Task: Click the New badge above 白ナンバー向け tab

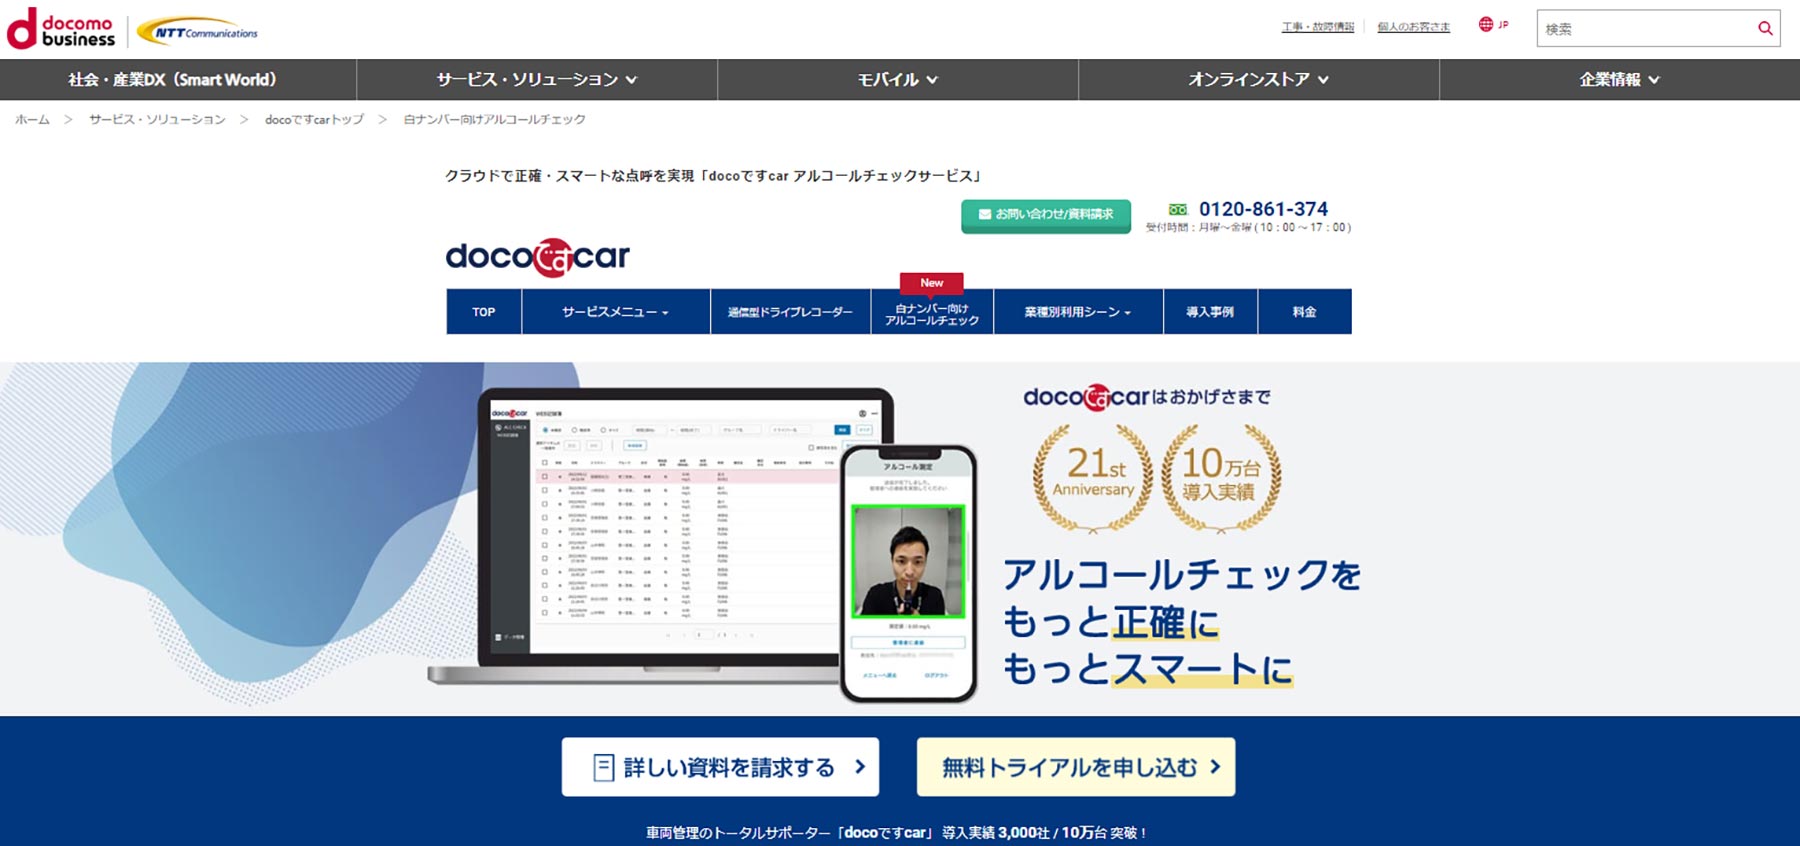Action: point(932,283)
